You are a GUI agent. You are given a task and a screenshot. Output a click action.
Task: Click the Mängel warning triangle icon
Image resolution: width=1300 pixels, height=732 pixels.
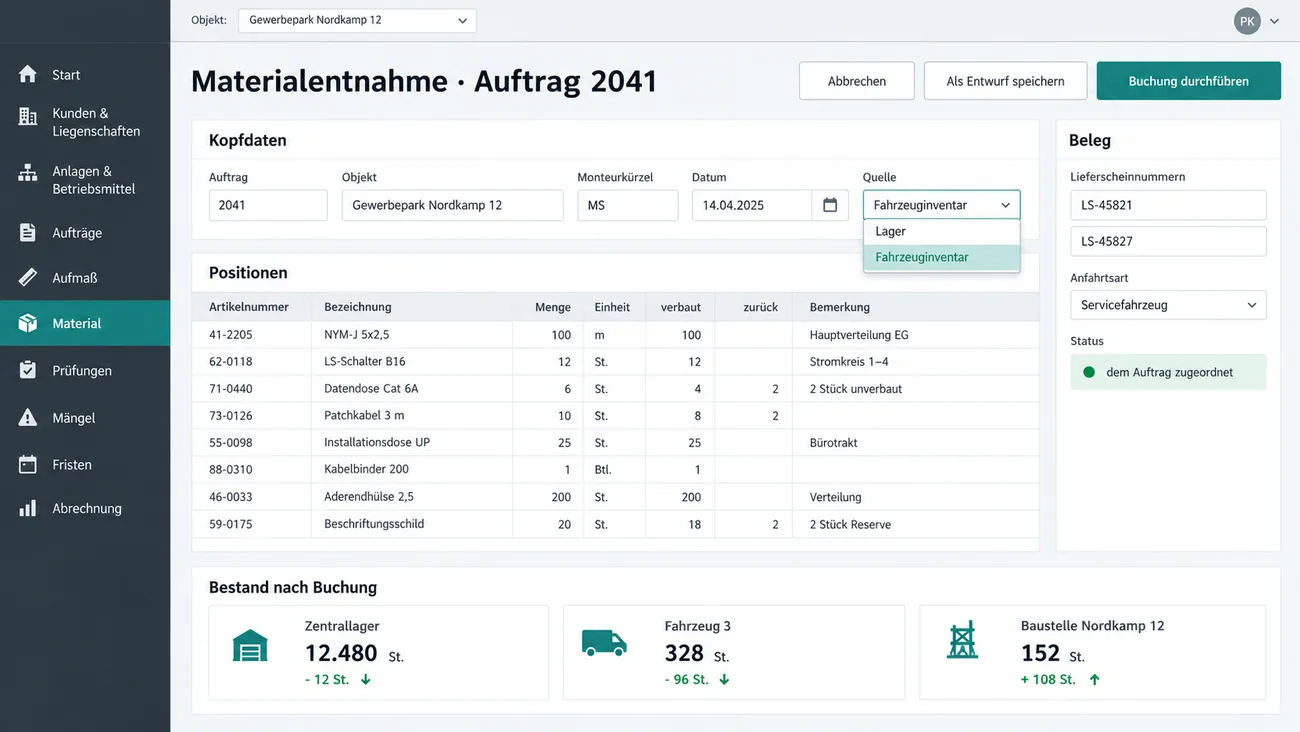click(28, 417)
